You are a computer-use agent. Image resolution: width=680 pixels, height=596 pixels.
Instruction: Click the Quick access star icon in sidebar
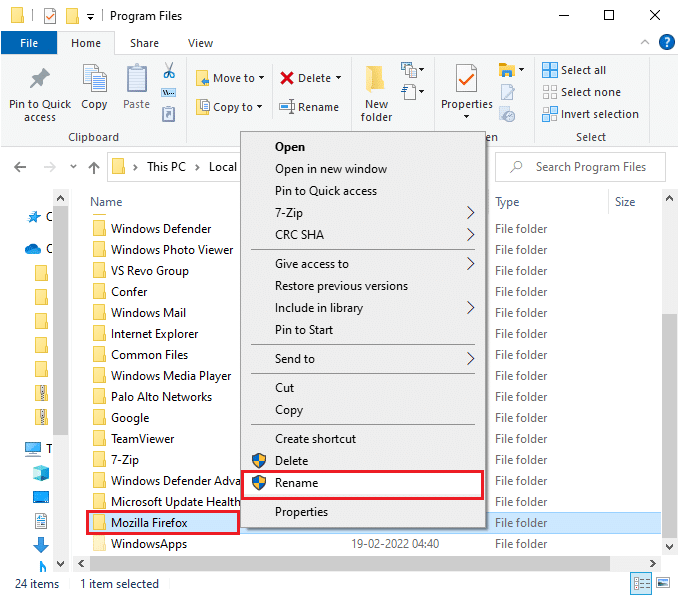pos(34,216)
